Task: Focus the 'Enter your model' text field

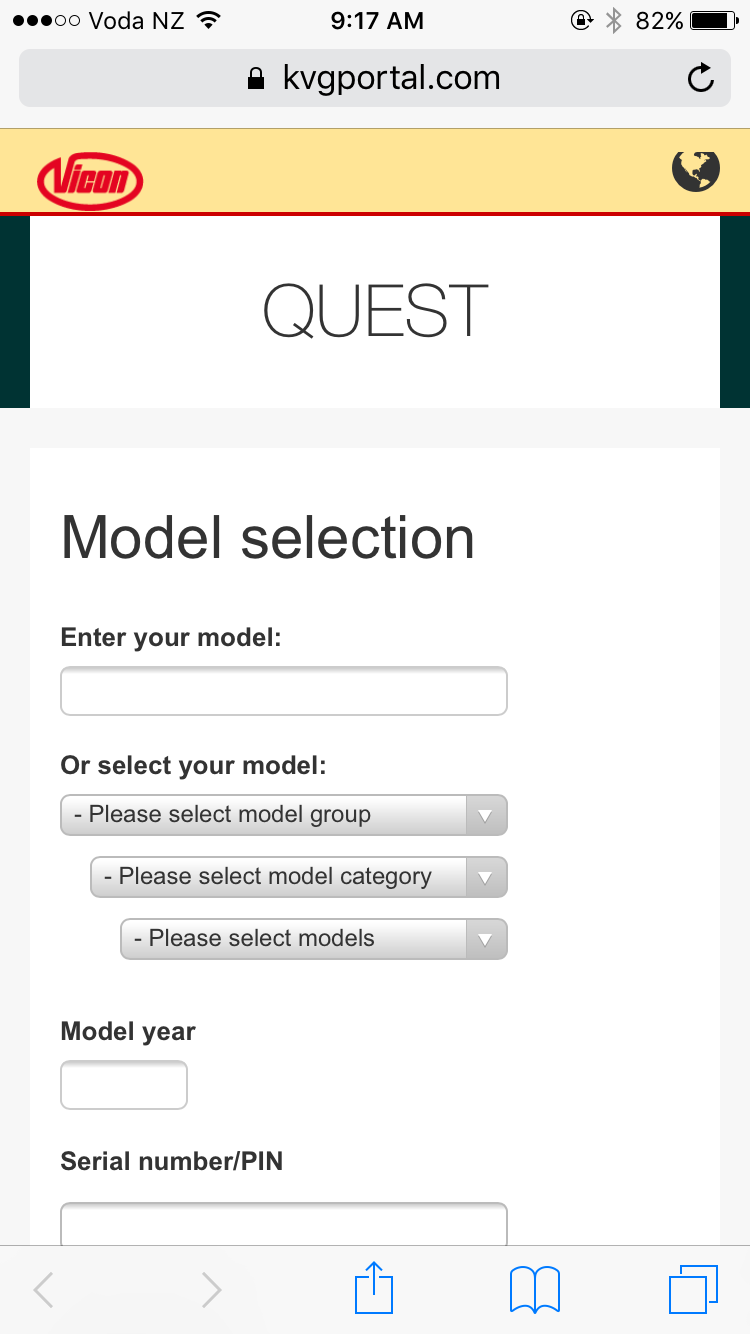Action: [x=284, y=691]
